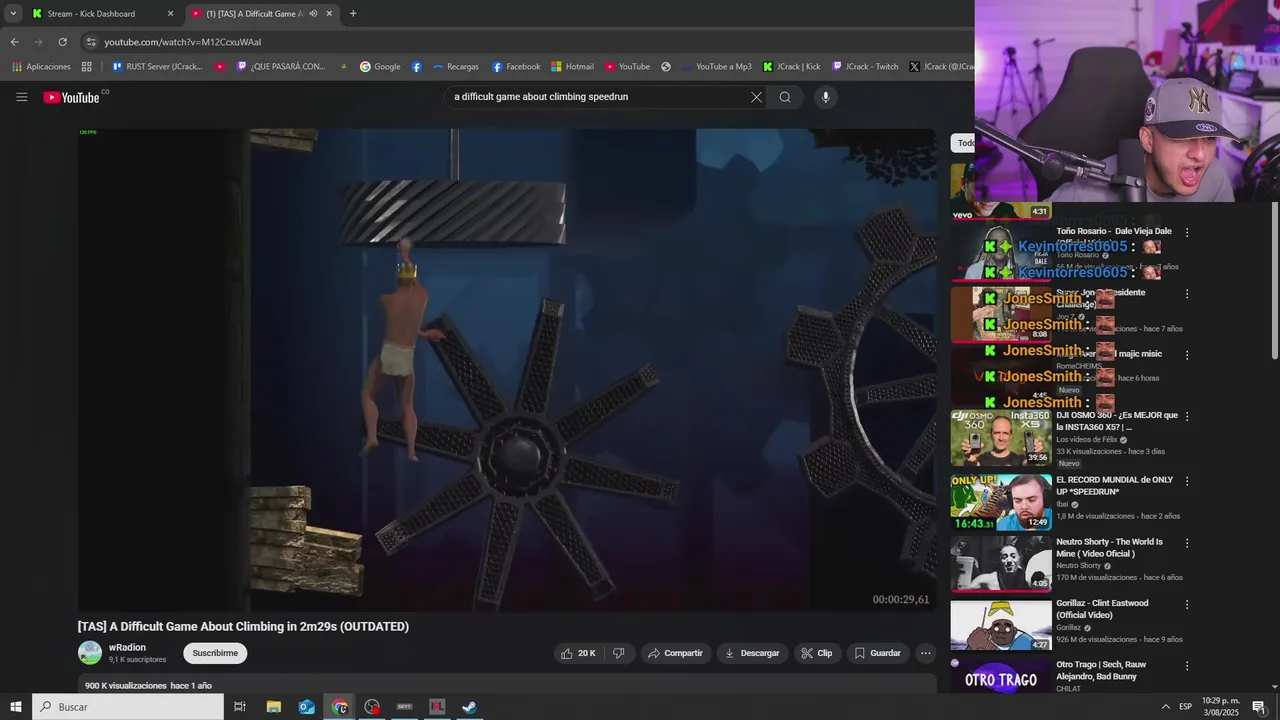The image size is (1280, 720).
Task: Open menu for Gorillaz Clint Eastwood video
Action: pyautogui.click(x=1187, y=605)
